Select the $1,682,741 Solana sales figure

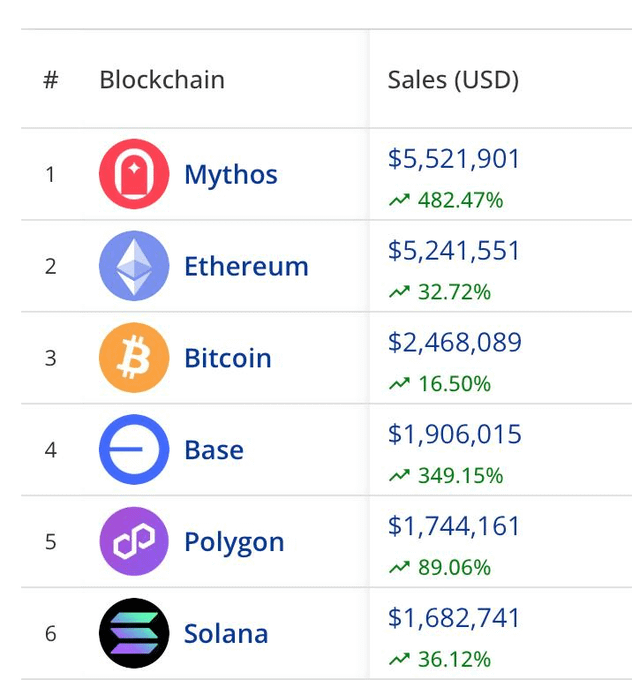[x=454, y=618]
